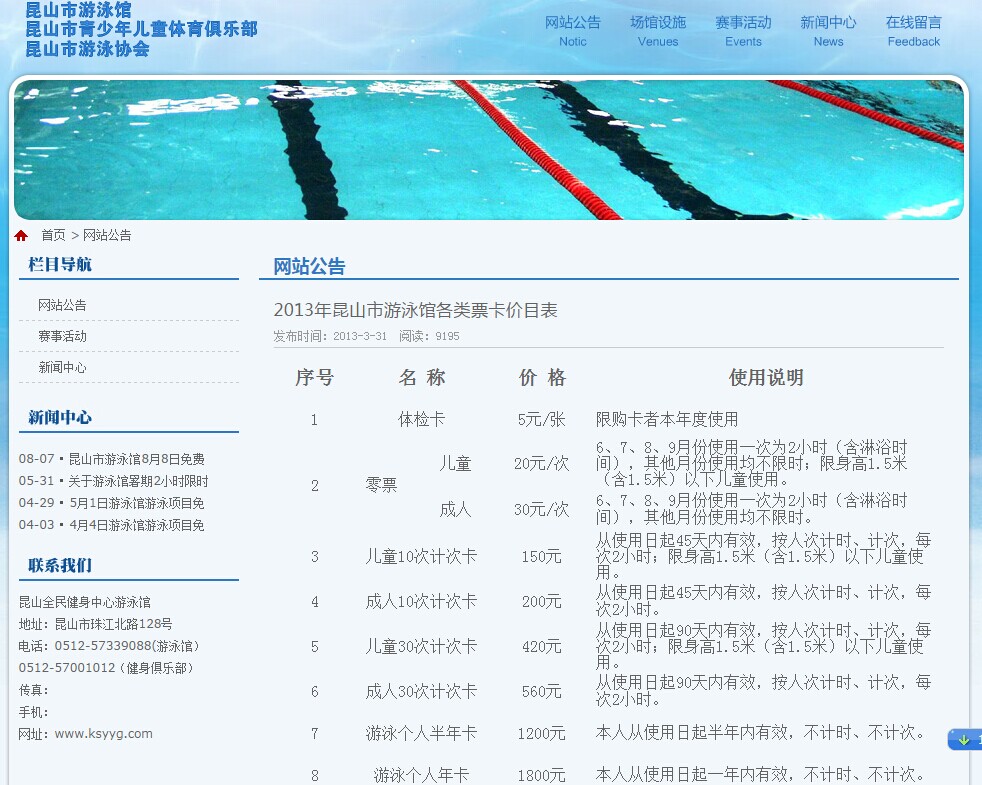Click the 首页 breadcrumb link
The image size is (982, 785).
click(53, 236)
